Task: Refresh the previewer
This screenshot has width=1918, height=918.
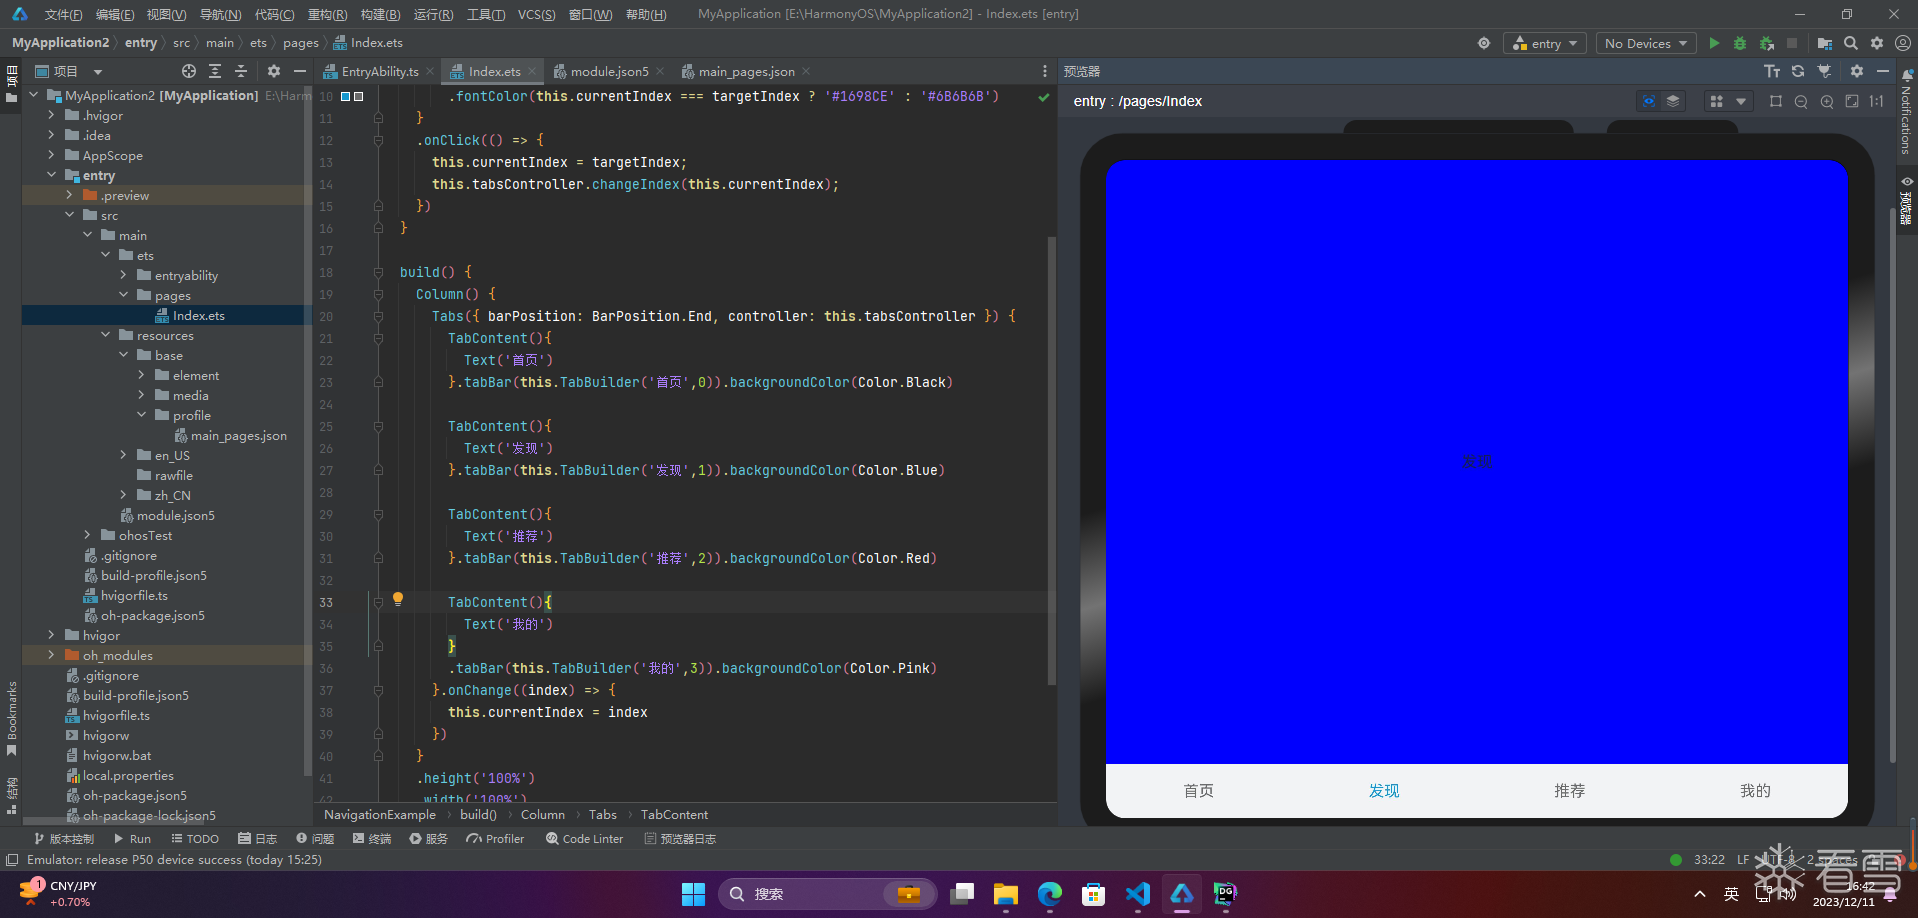Action: click(x=1798, y=71)
